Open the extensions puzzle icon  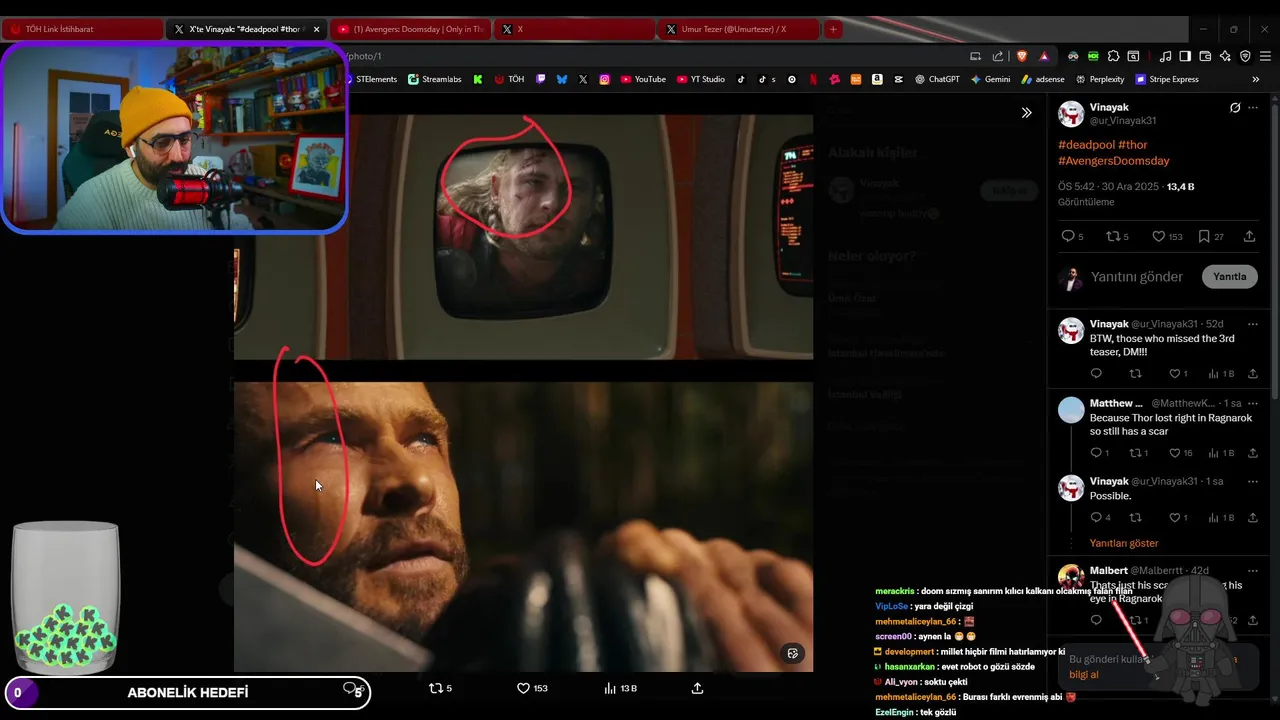pos(1112,56)
